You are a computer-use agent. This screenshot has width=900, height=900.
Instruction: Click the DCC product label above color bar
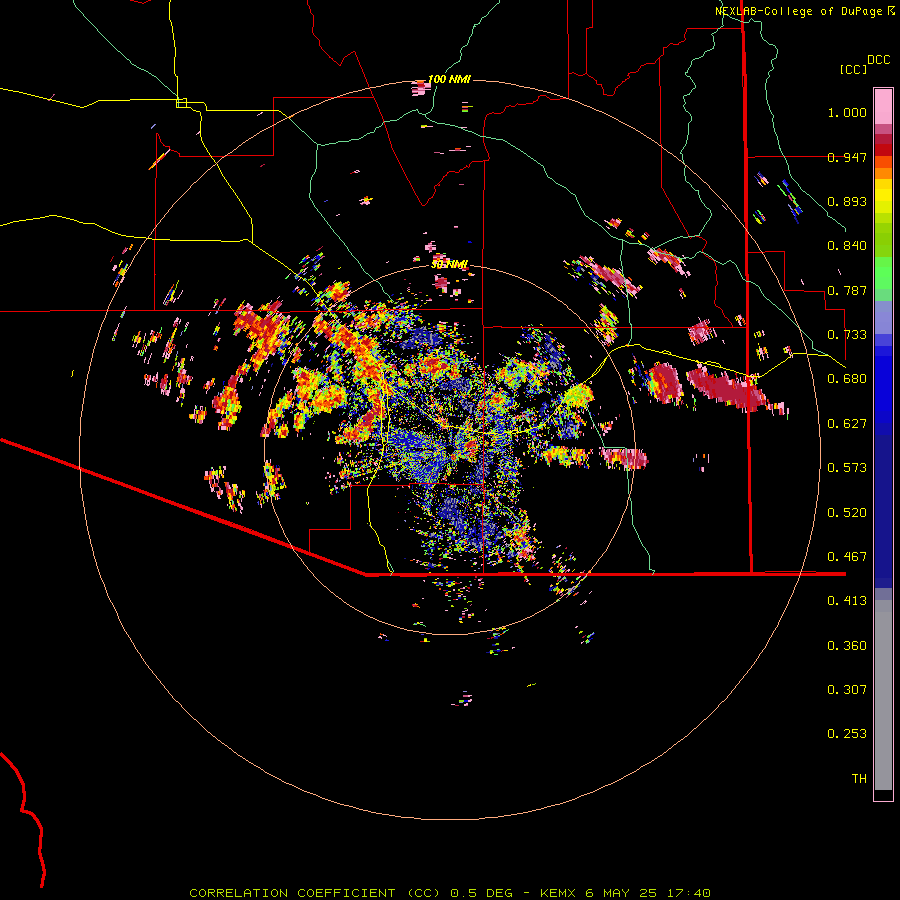[878, 60]
